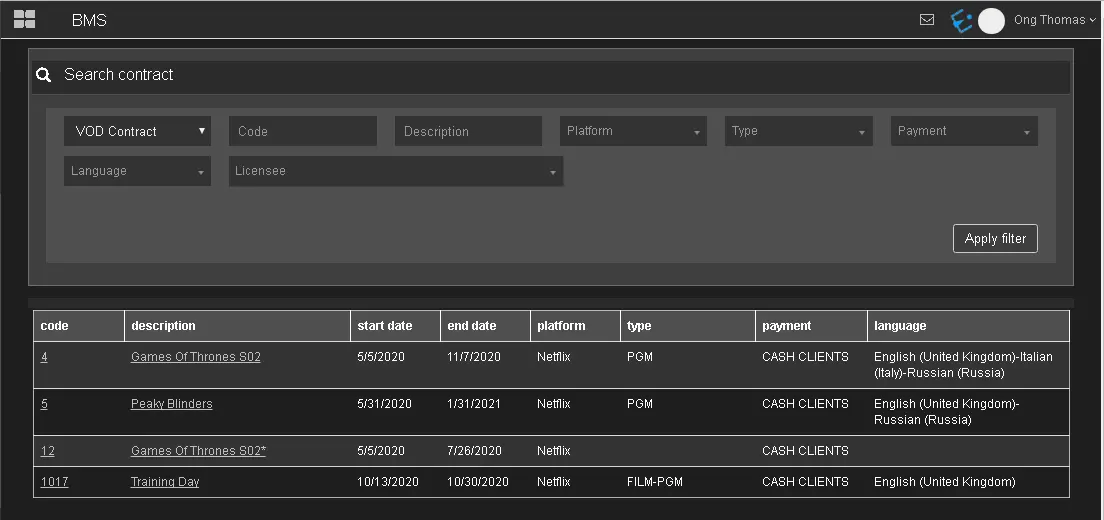Click the Code input field

point(302,131)
